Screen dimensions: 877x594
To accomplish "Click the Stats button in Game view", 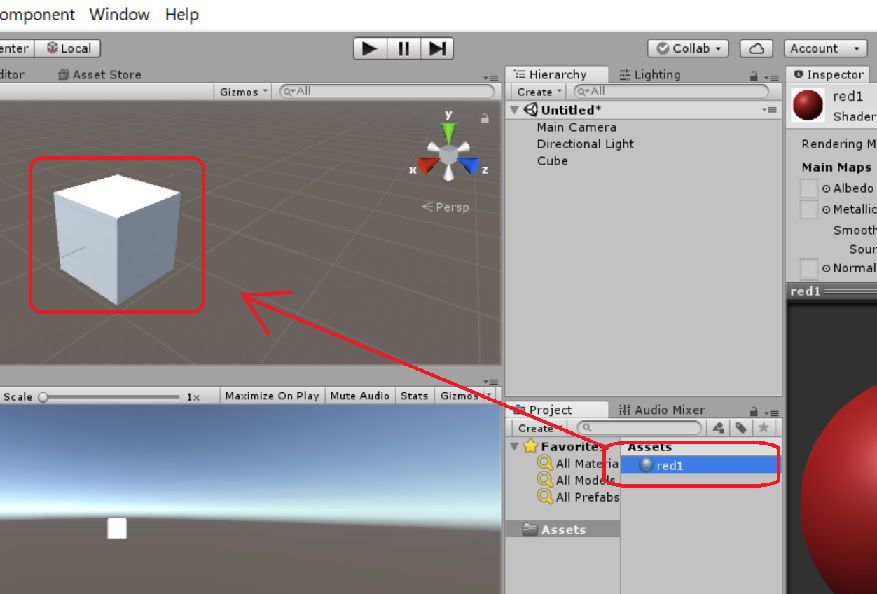I will click(414, 396).
